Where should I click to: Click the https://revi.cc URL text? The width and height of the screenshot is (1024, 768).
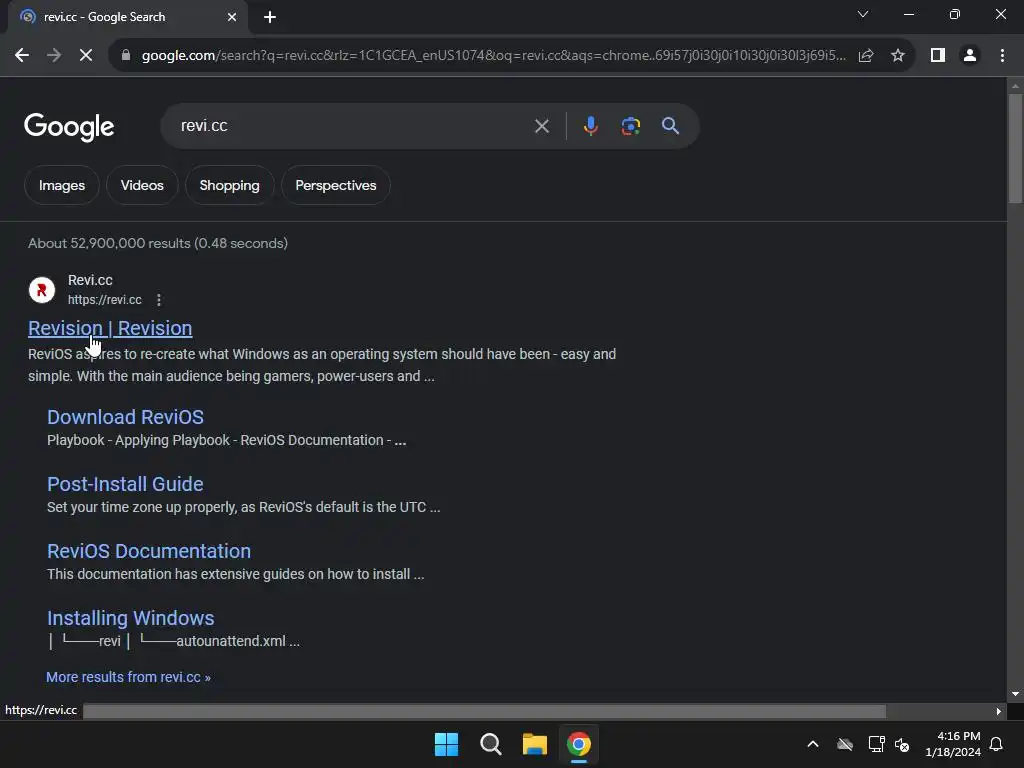coord(104,300)
